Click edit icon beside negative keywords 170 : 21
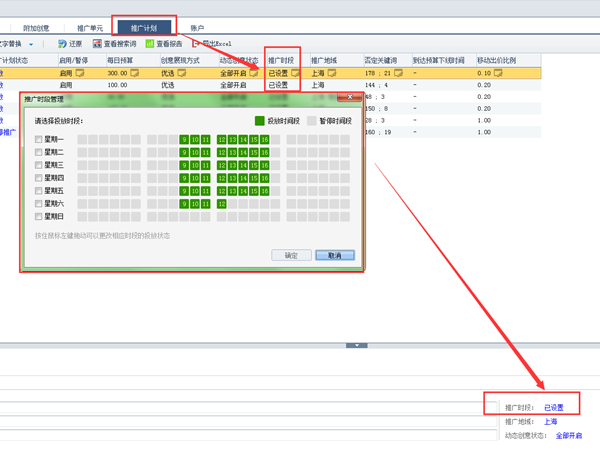The image size is (600, 455). click(398, 73)
